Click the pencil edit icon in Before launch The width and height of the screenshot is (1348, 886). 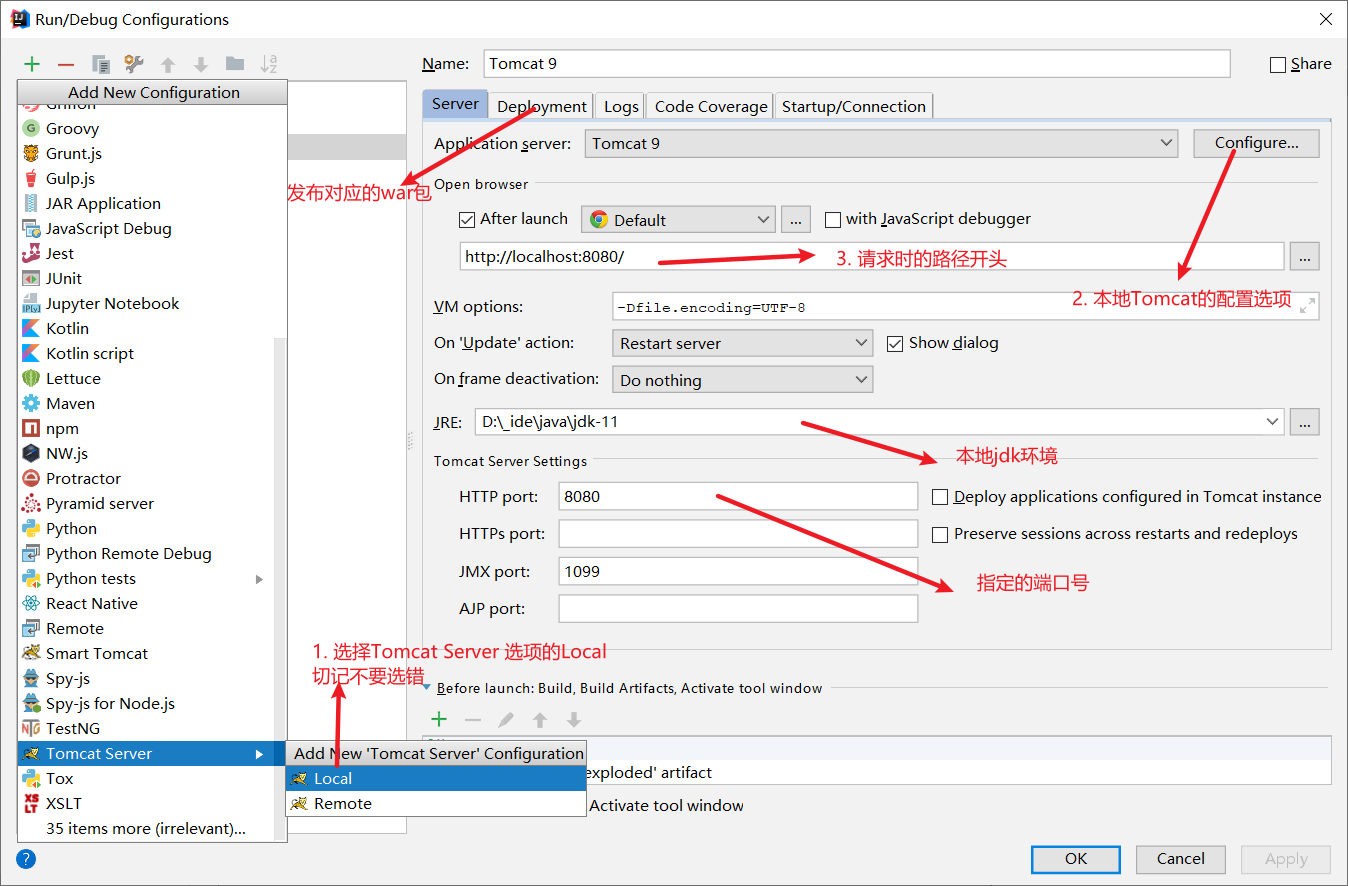tap(507, 719)
